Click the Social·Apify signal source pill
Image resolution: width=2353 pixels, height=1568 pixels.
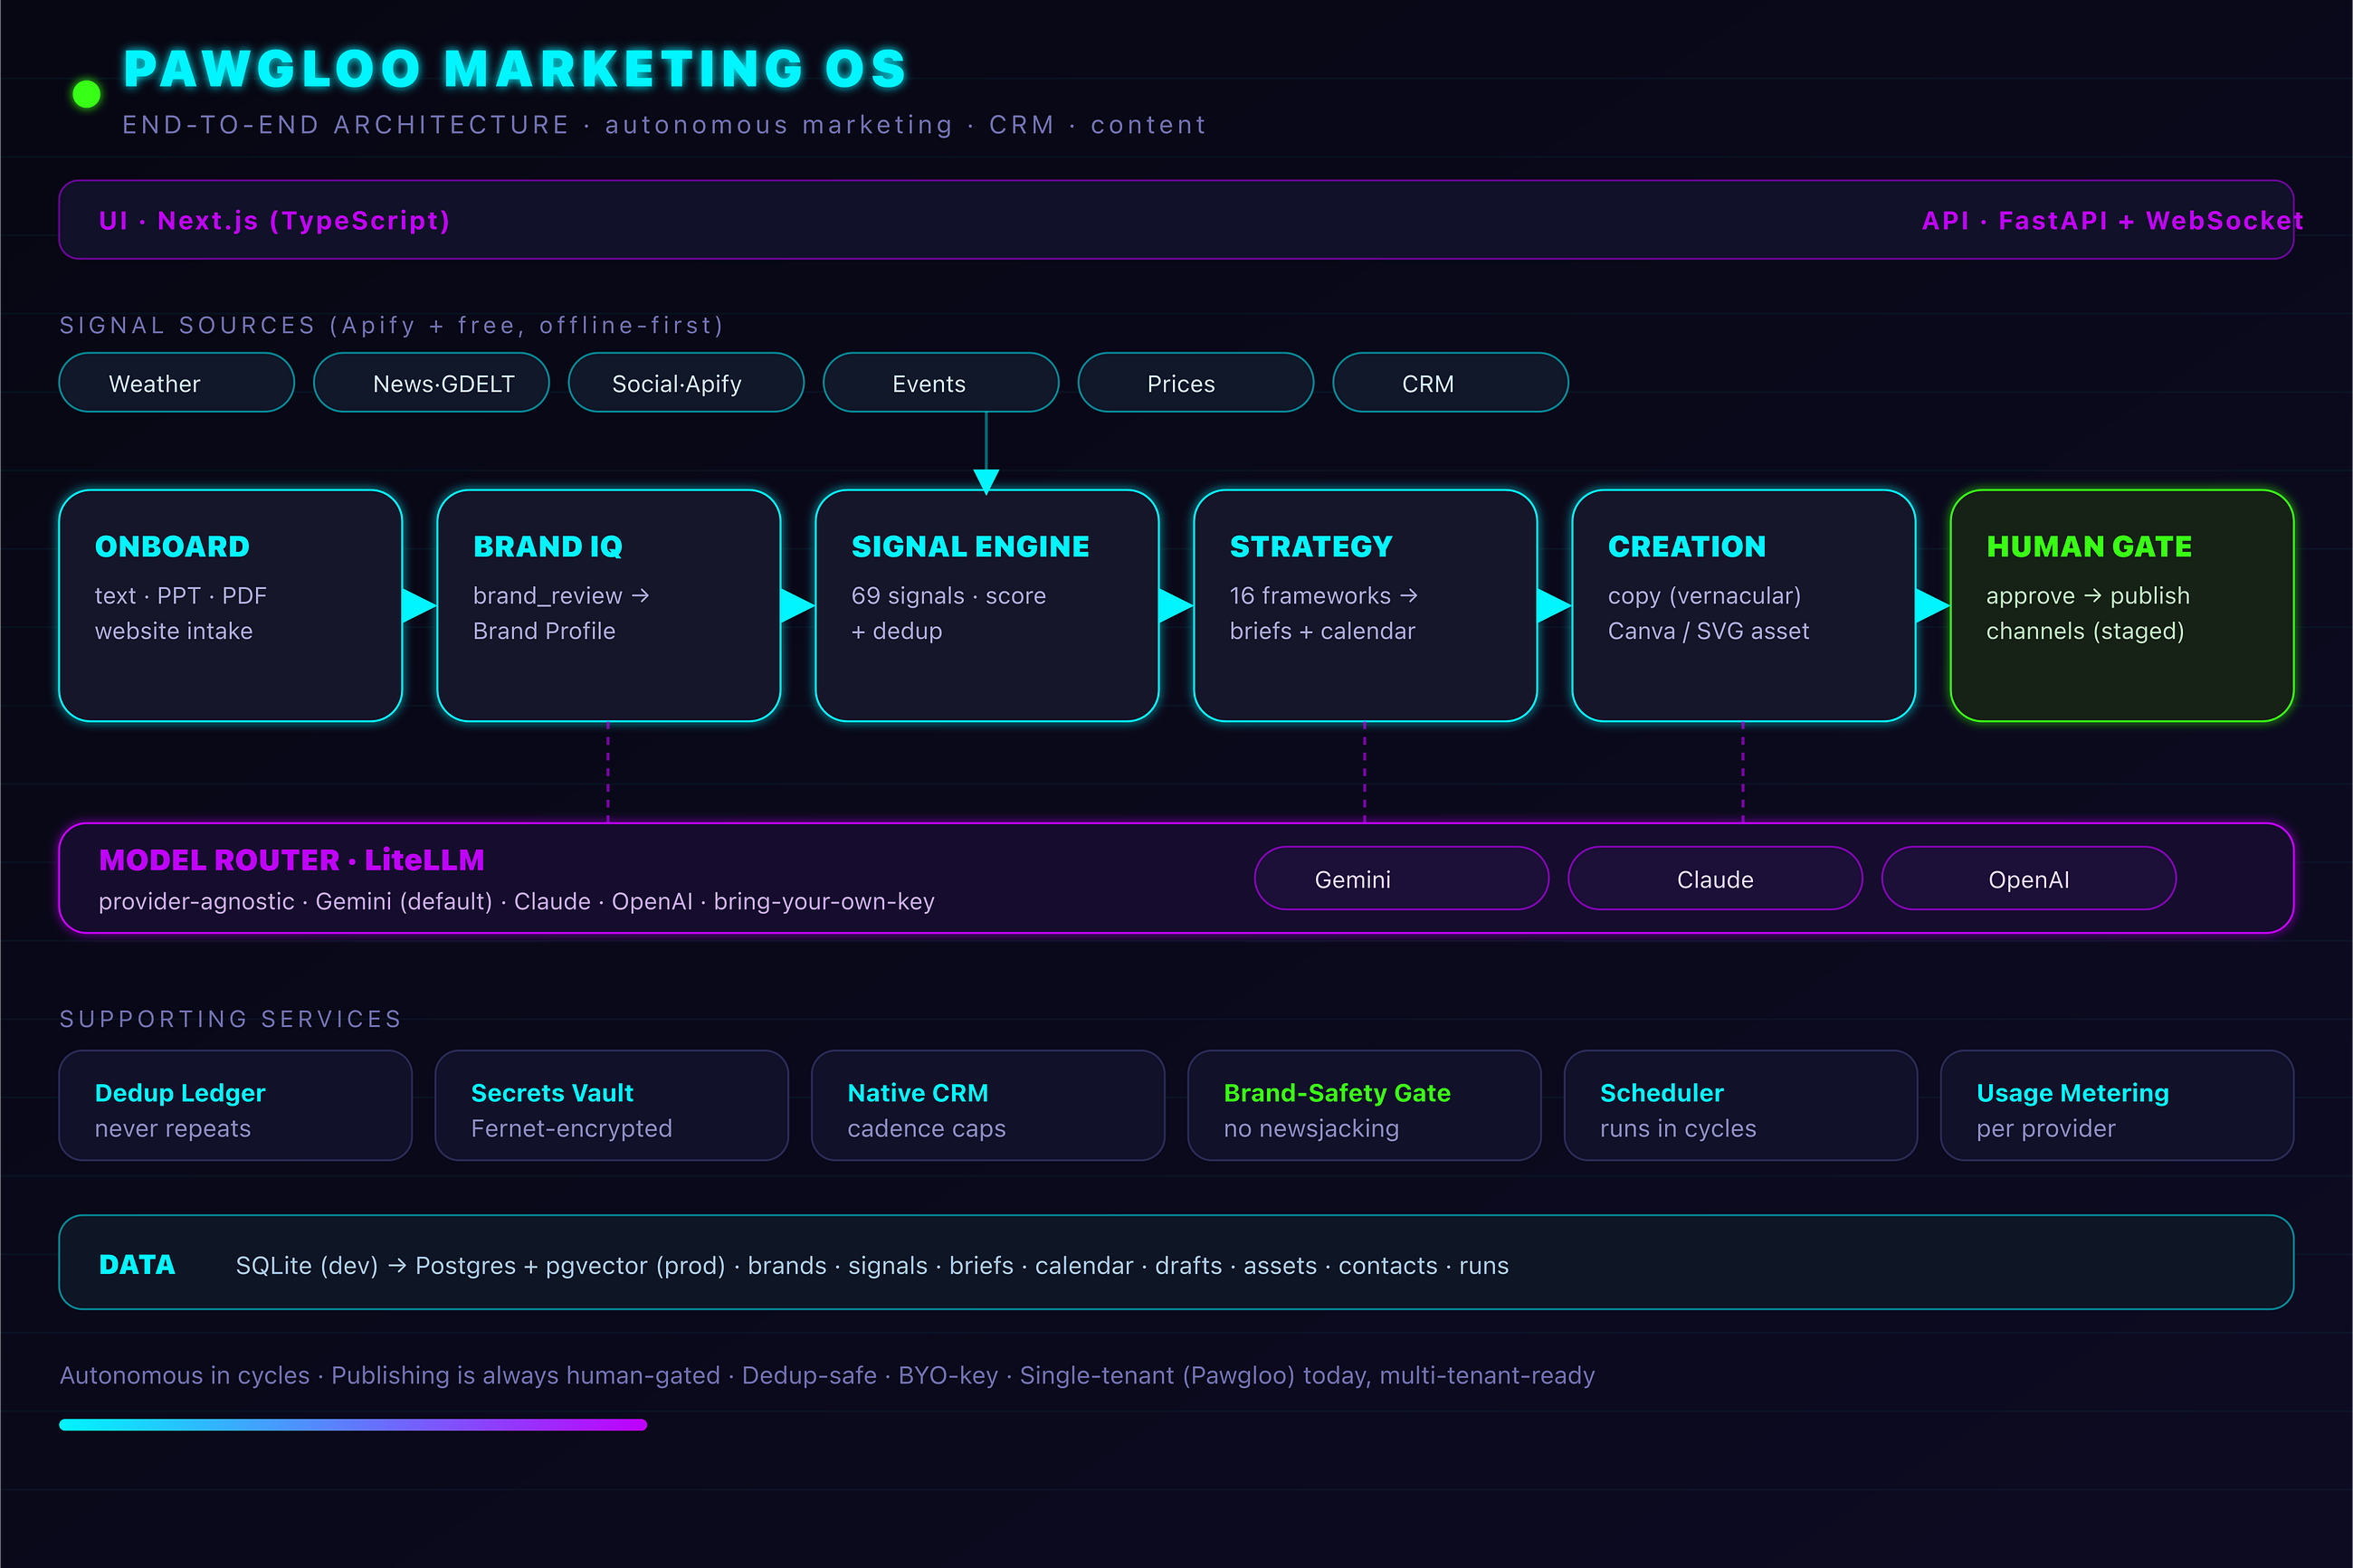686,383
